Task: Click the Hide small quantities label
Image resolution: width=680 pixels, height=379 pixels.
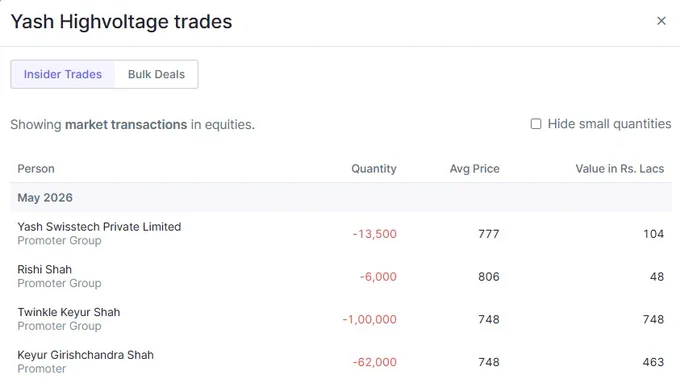Action: 609,124
